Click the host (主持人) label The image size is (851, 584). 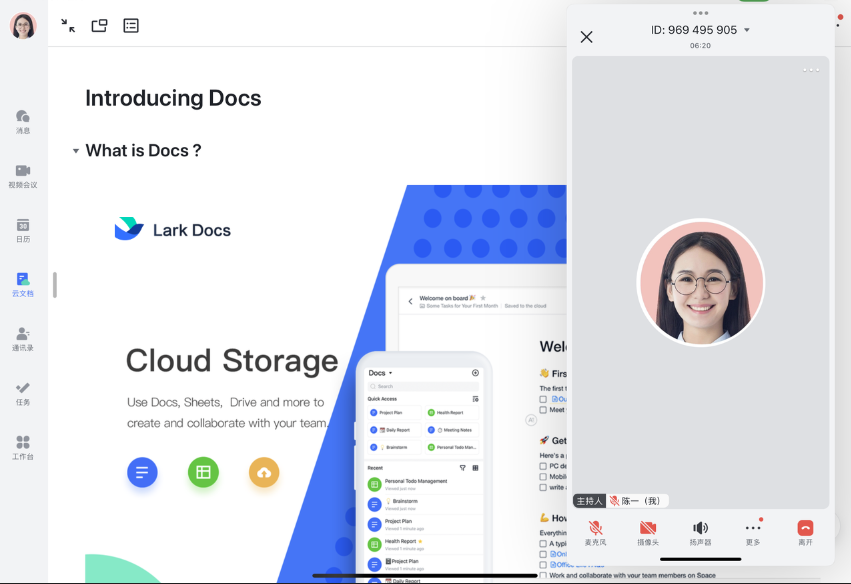[x=589, y=500]
